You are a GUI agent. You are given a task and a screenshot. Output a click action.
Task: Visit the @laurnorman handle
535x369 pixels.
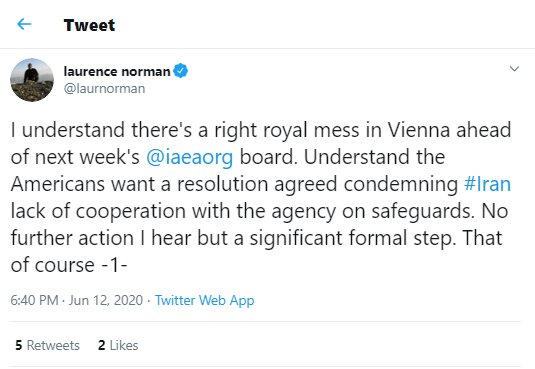coord(104,89)
